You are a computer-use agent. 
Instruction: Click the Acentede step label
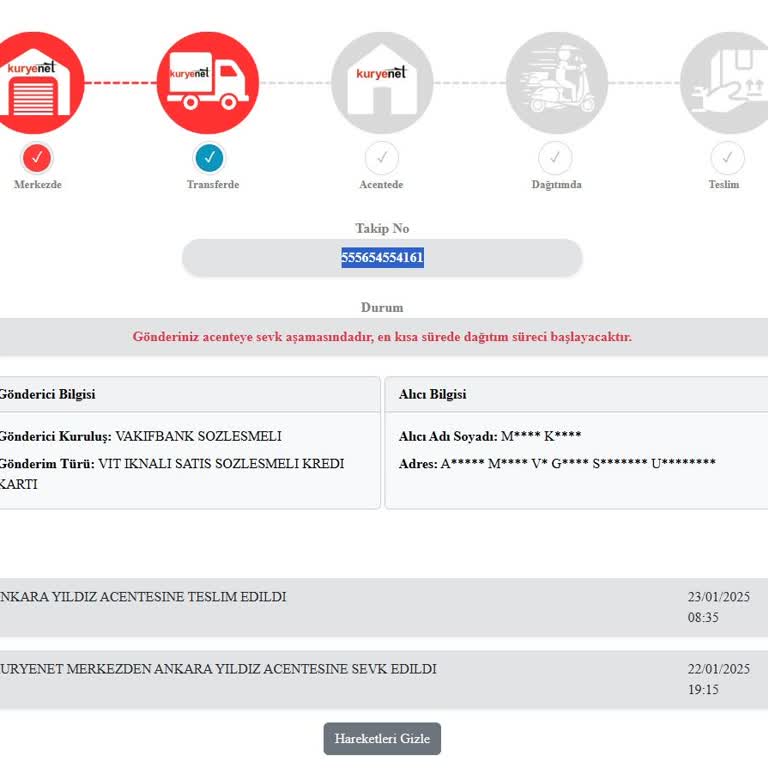point(381,185)
